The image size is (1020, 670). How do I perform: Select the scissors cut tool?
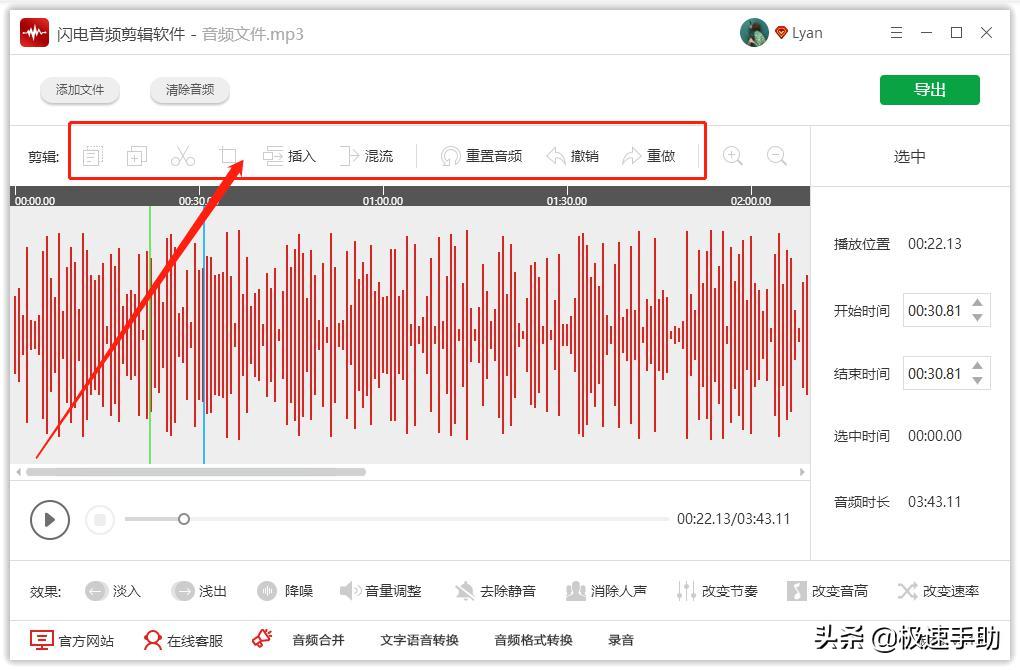[183, 155]
